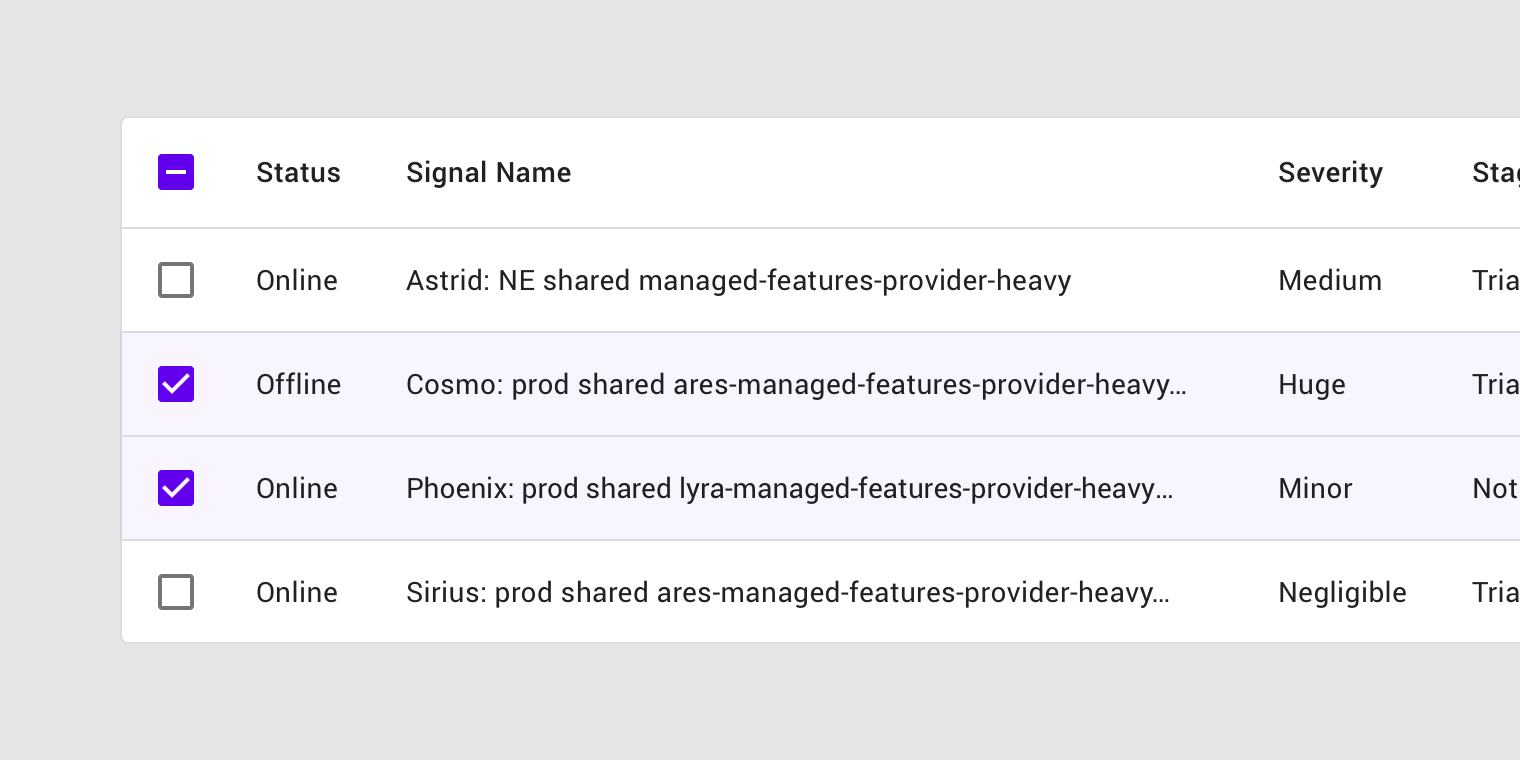Click the Medium severity cell

[x=1330, y=281]
